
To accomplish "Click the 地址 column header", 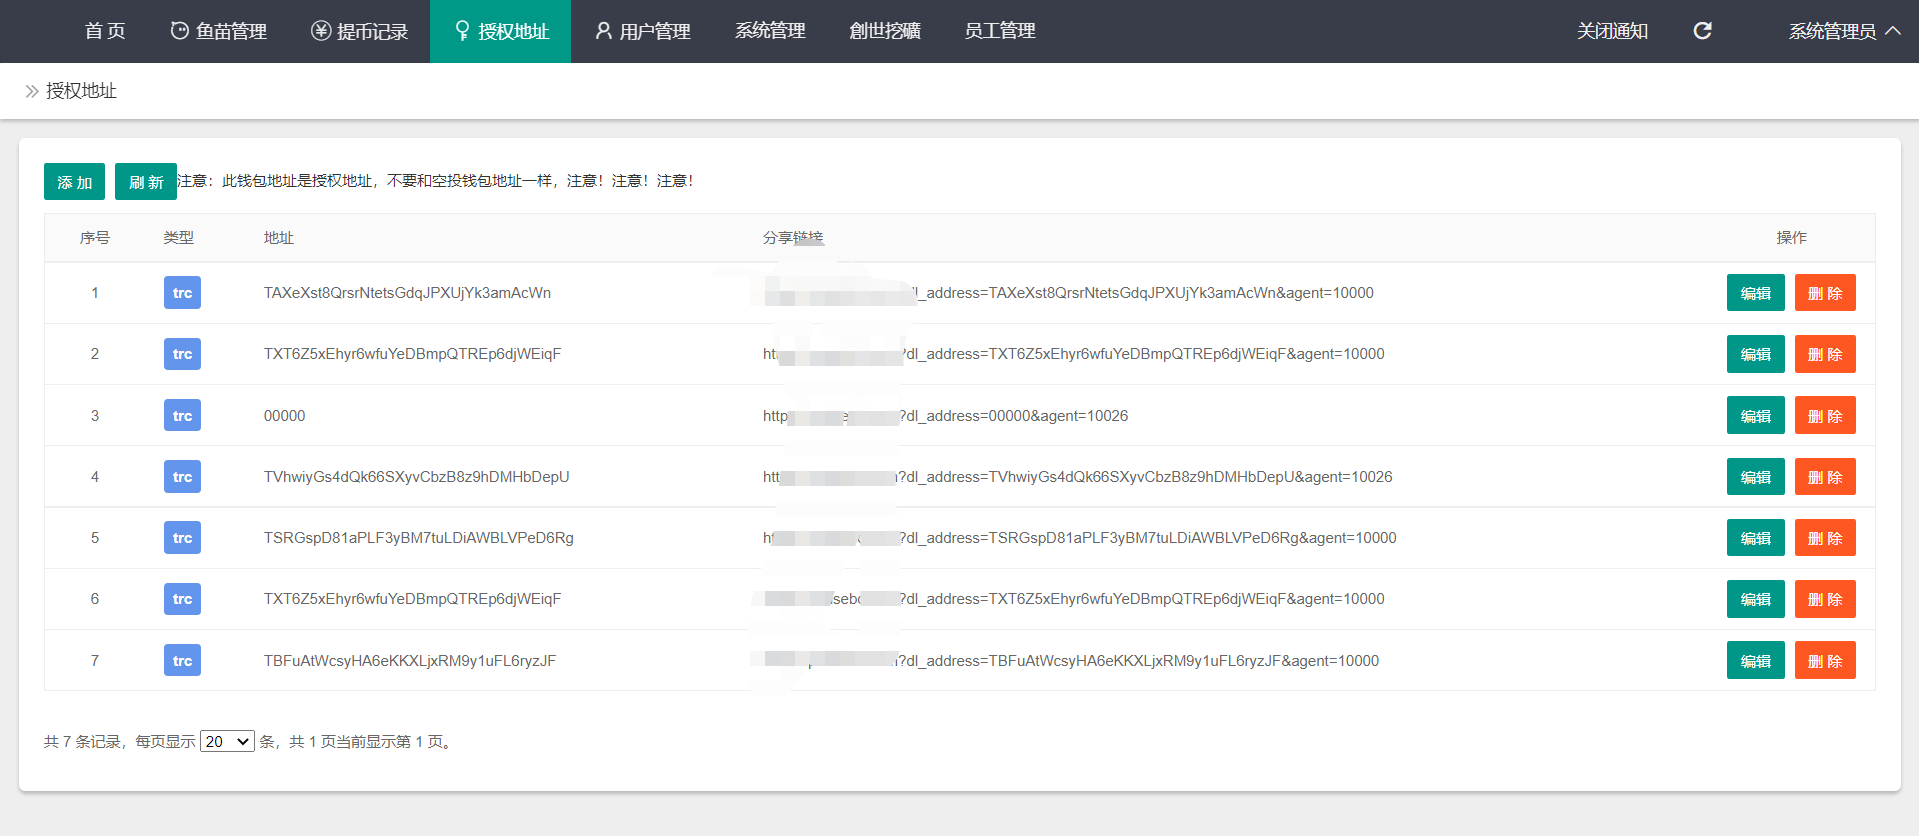I will pos(279,238).
